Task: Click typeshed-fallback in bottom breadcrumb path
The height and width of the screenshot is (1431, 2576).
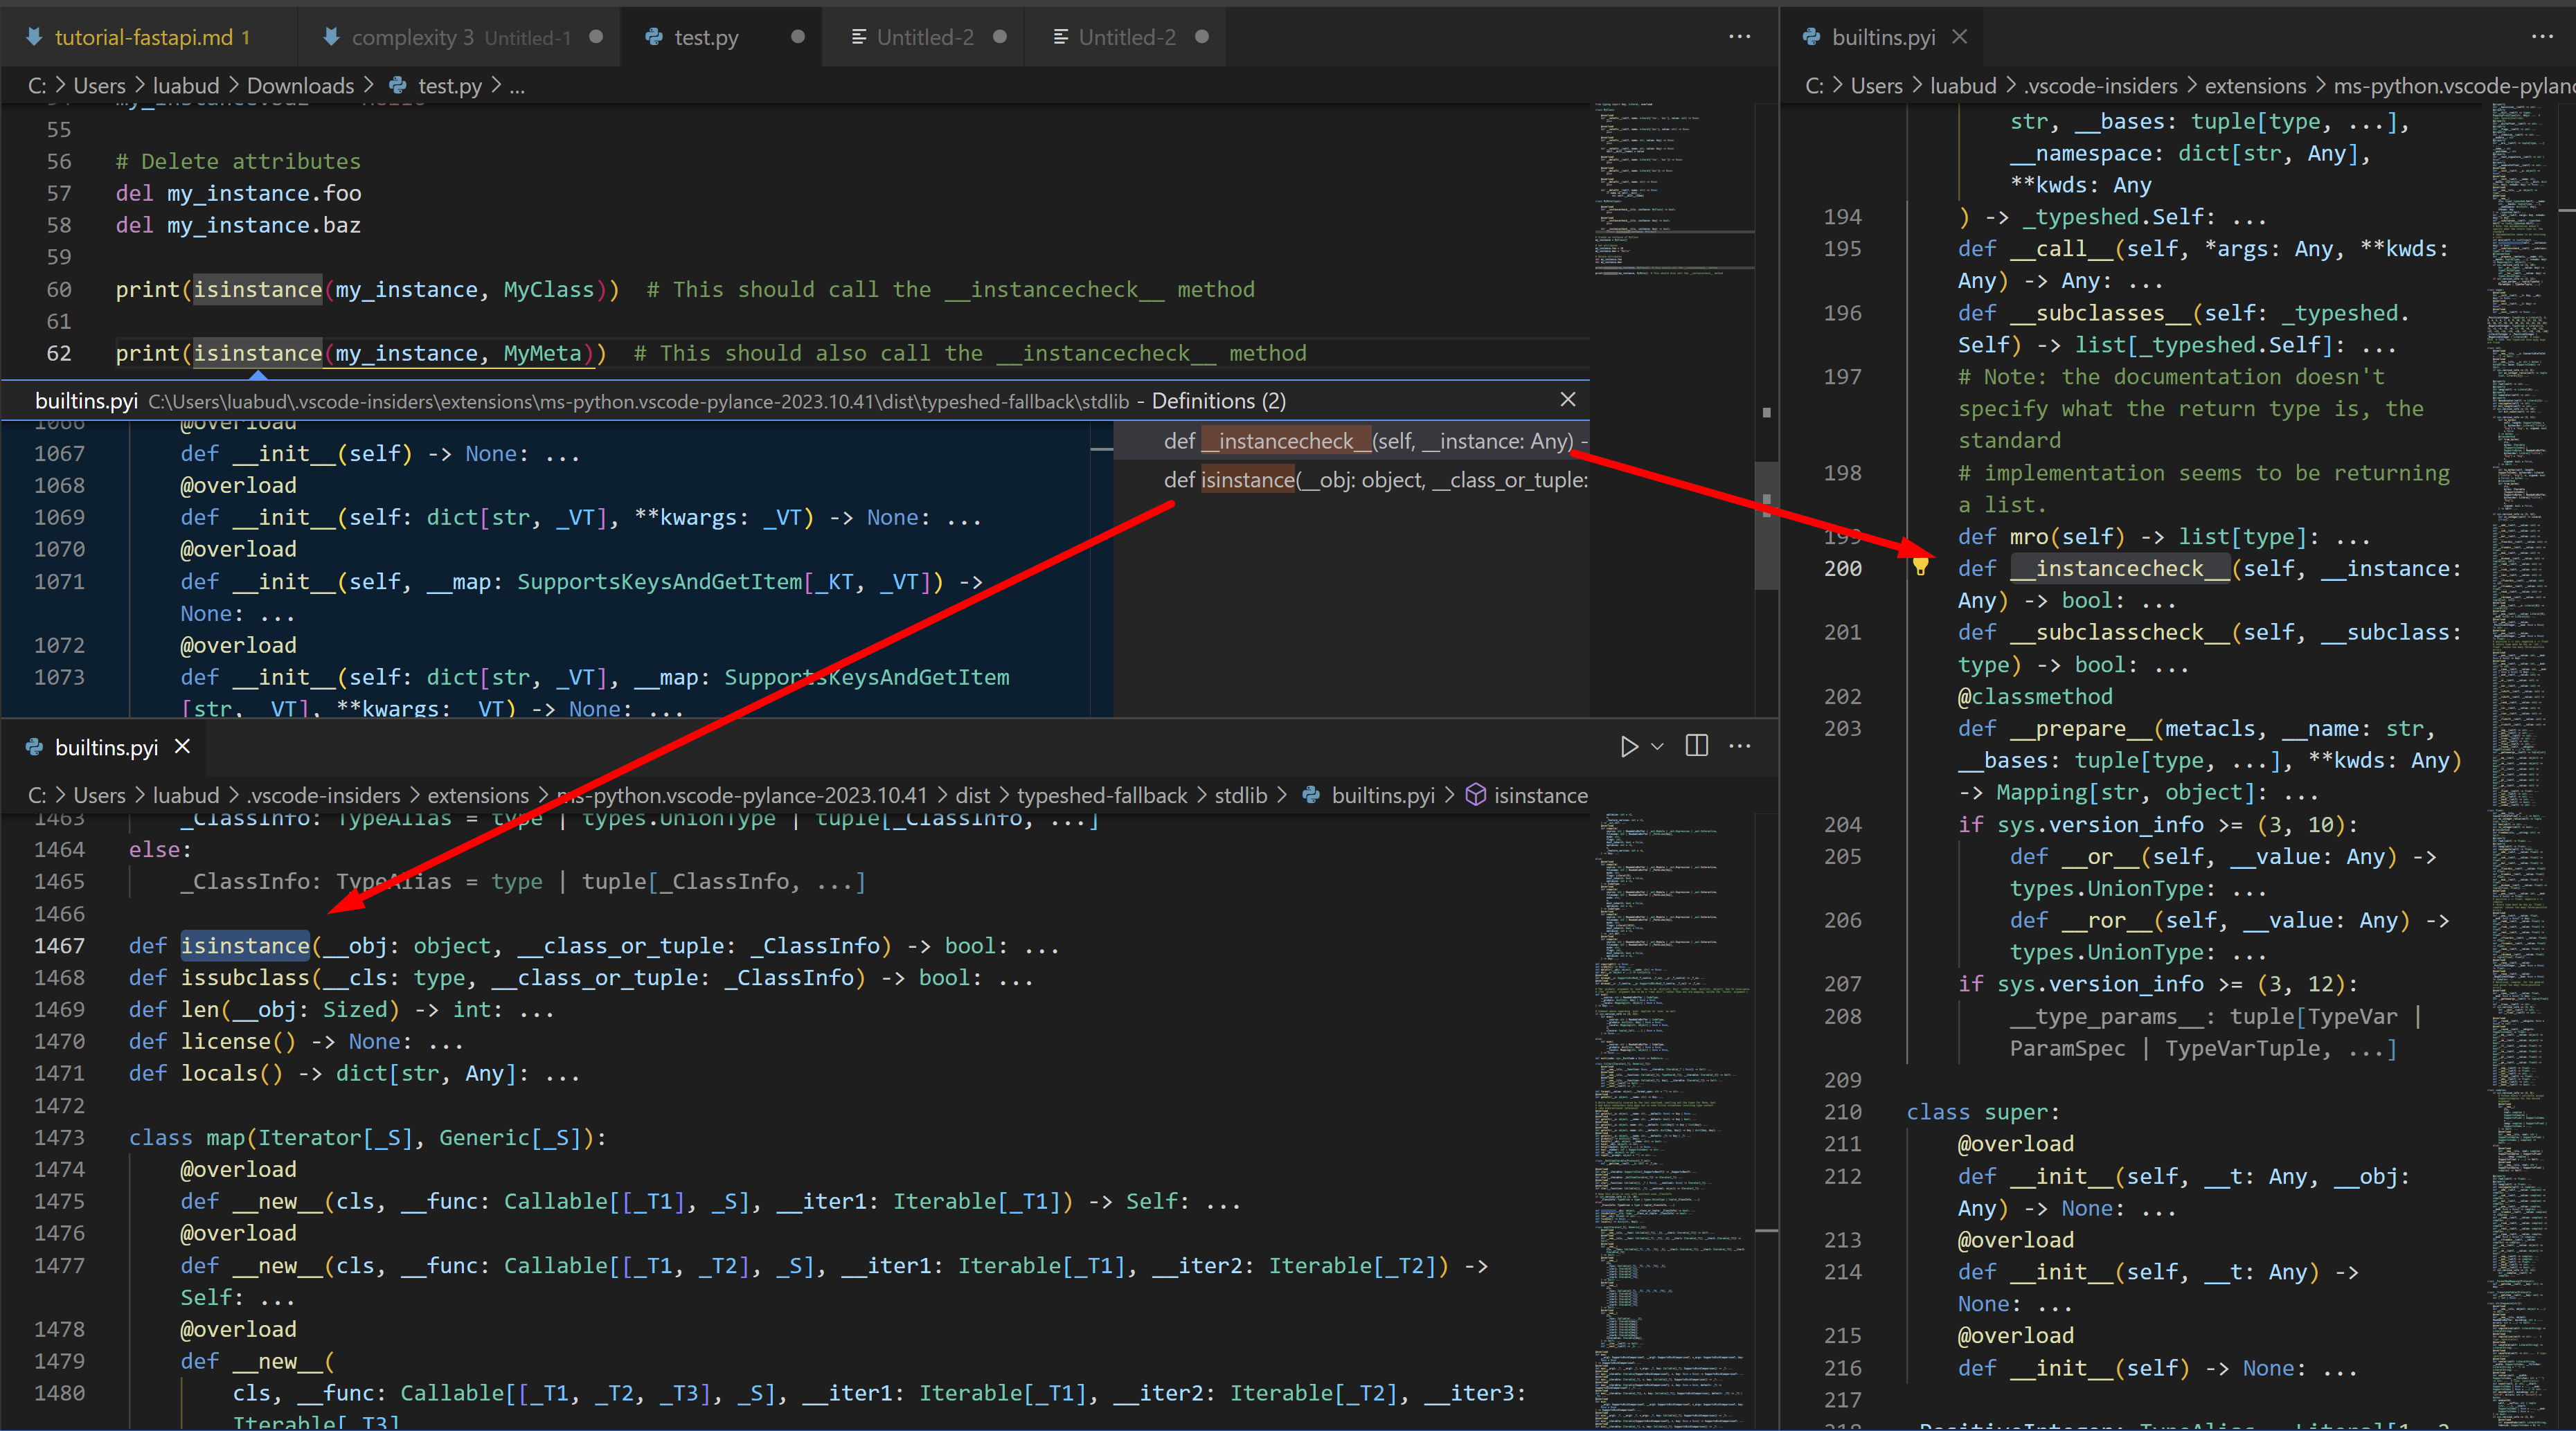Action: pos(1101,795)
